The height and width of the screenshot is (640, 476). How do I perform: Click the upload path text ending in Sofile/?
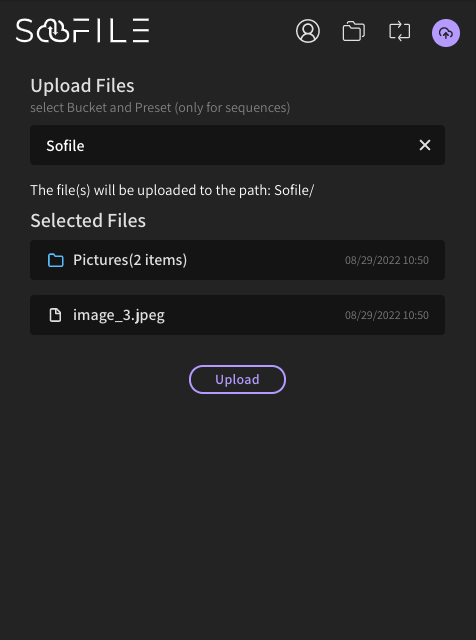(x=172, y=190)
